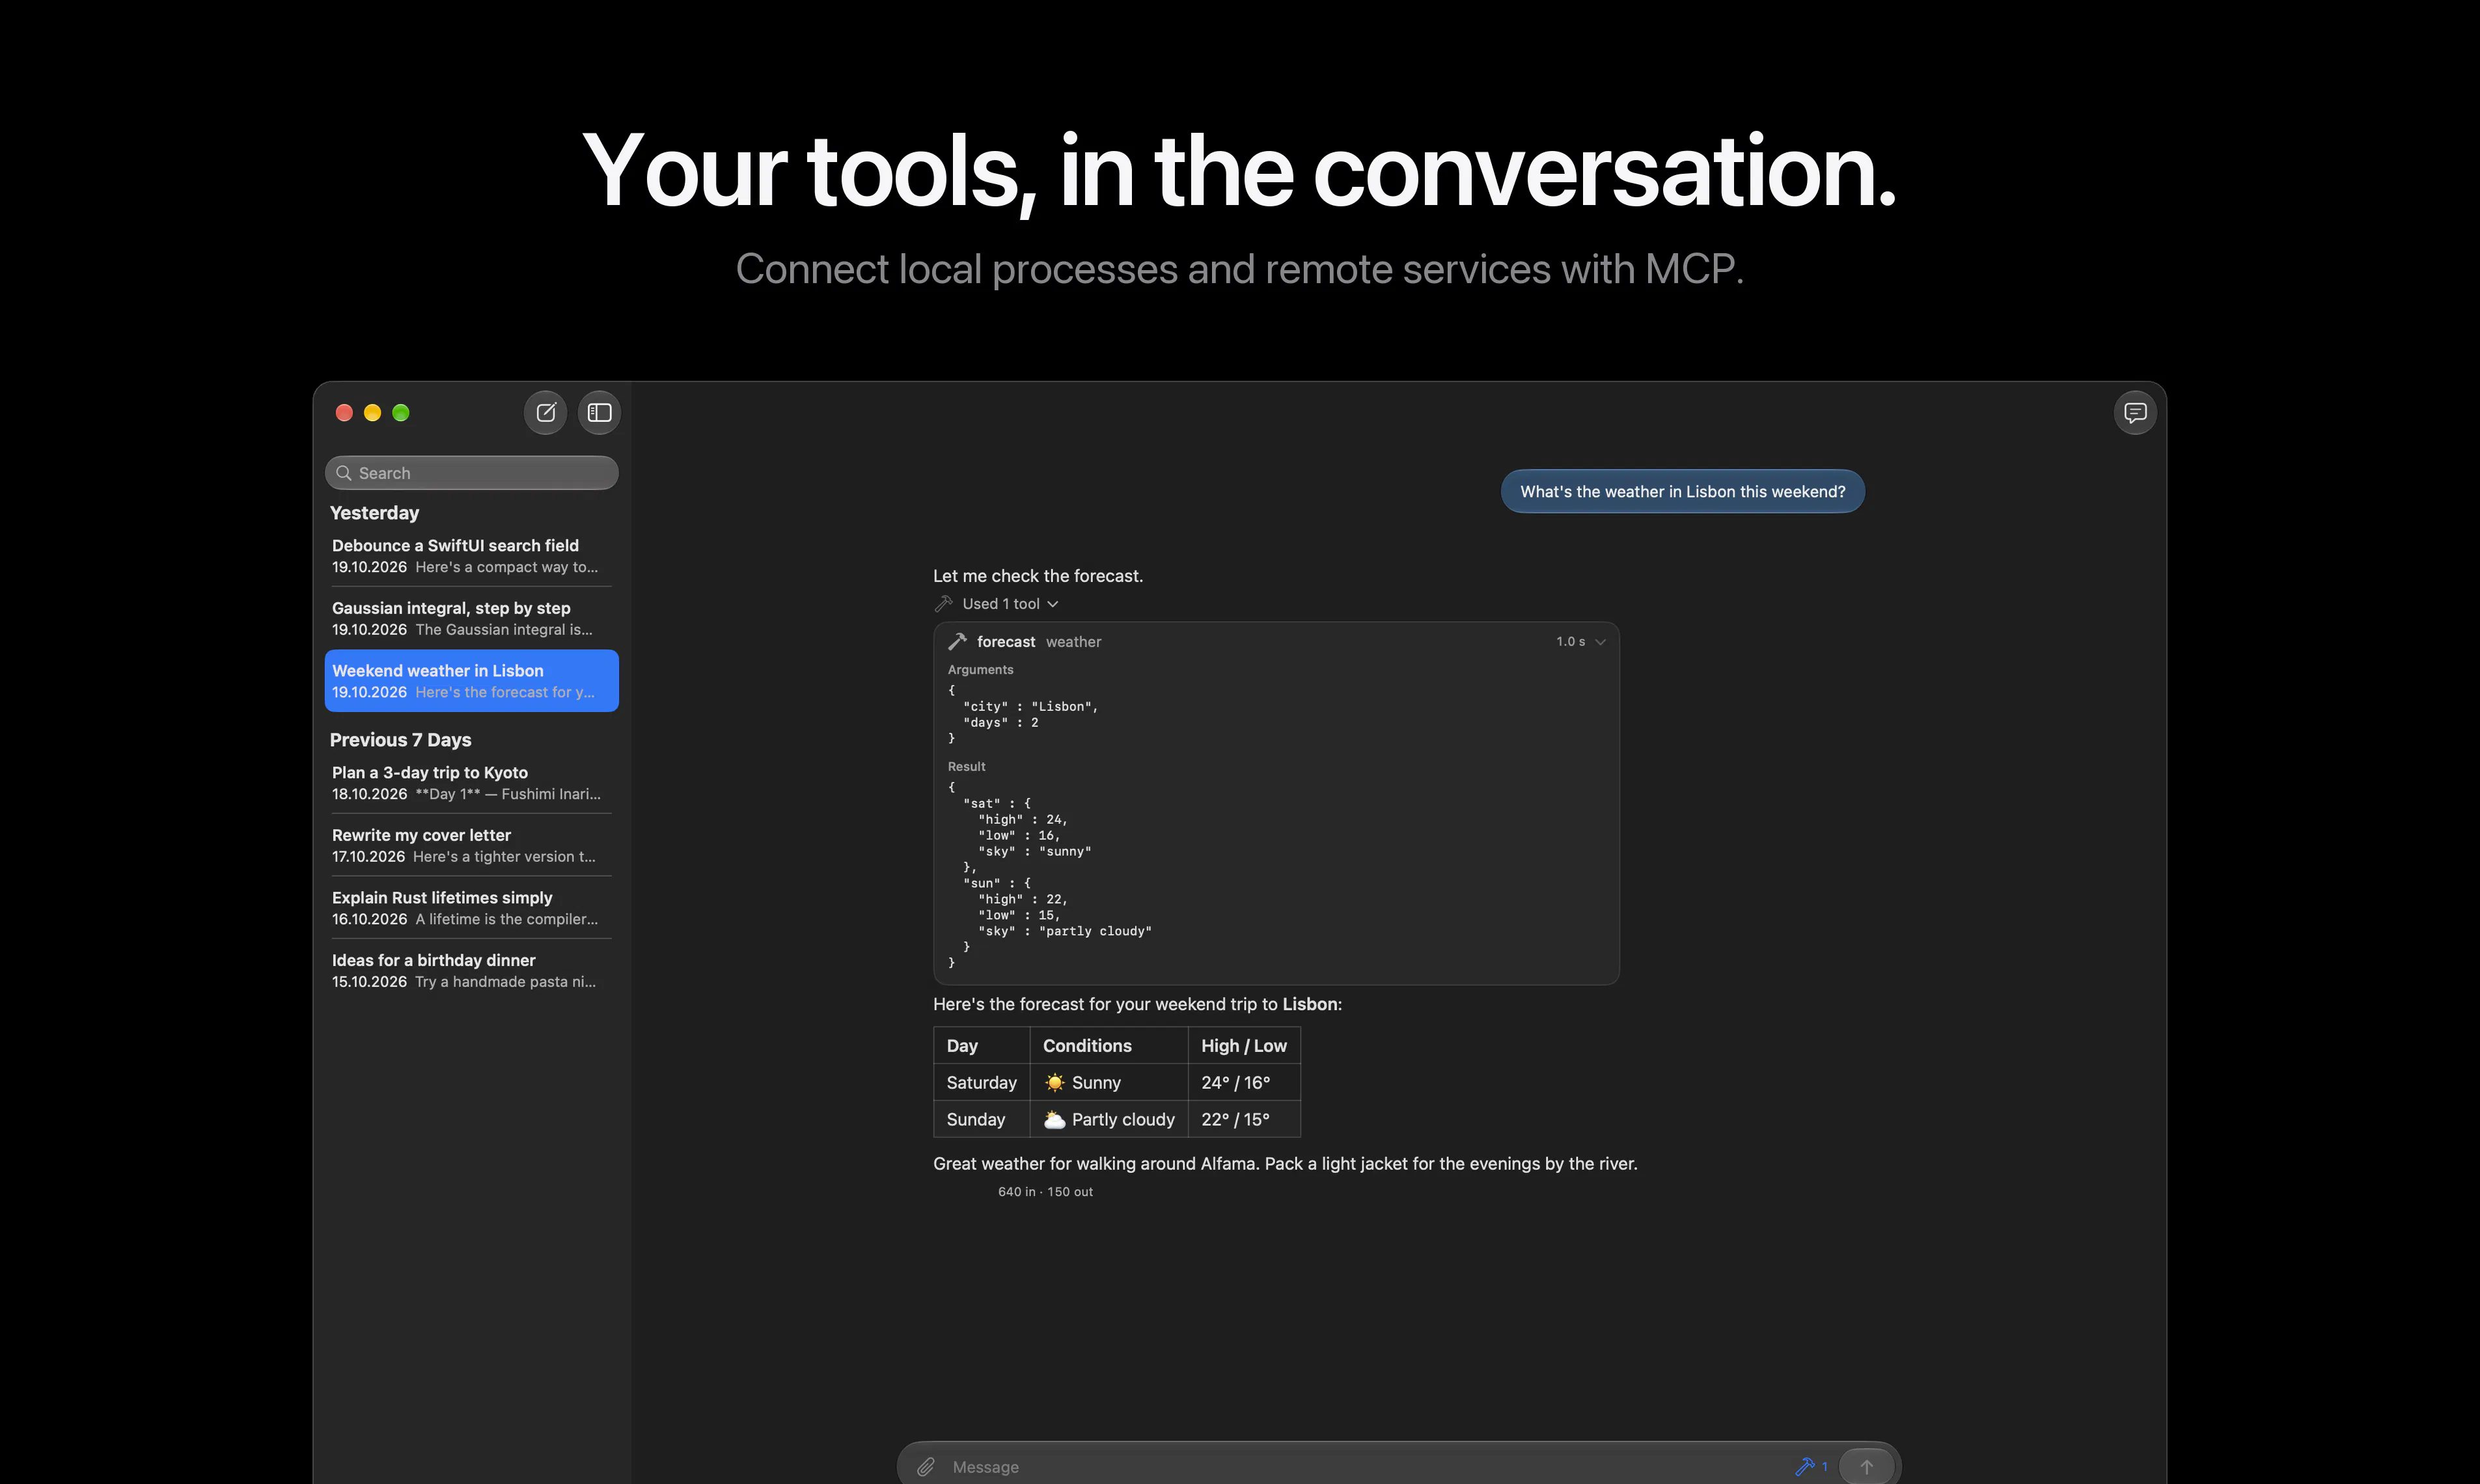Image resolution: width=2480 pixels, height=1484 pixels.
Task: Click the 1.0 s duration label
Action: 1570,642
